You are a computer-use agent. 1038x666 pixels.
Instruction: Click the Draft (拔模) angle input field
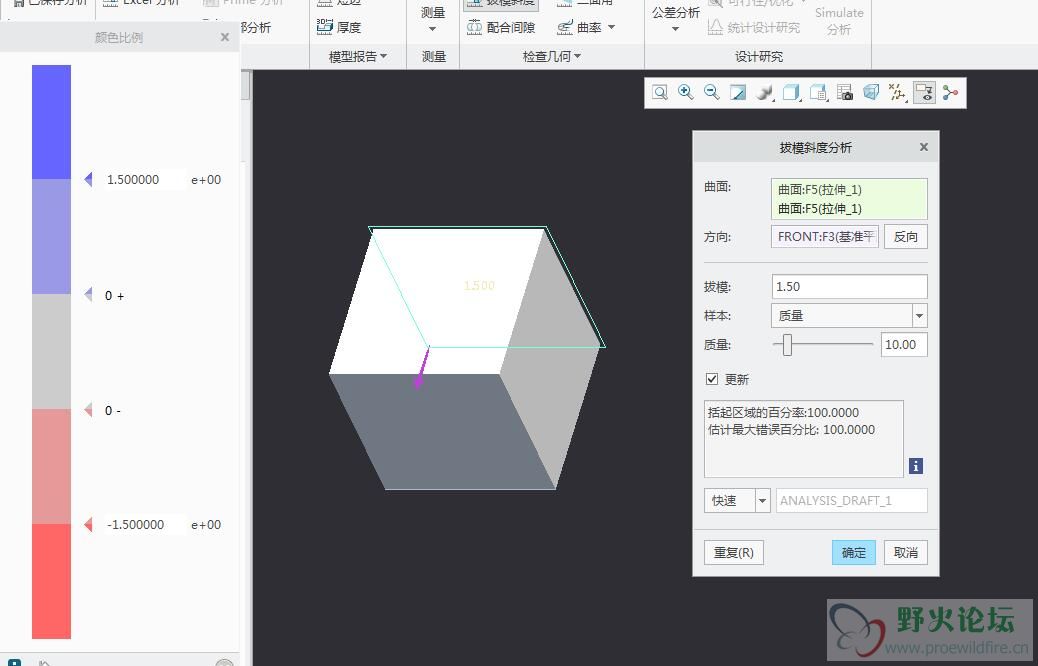pyautogui.click(x=849, y=287)
